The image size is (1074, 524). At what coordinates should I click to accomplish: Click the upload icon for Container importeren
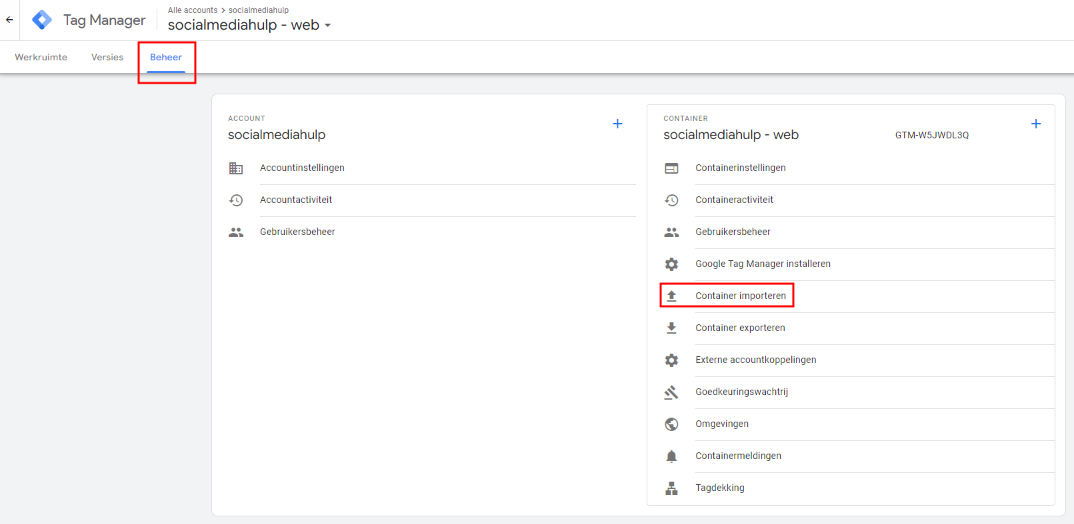pyautogui.click(x=672, y=296)
